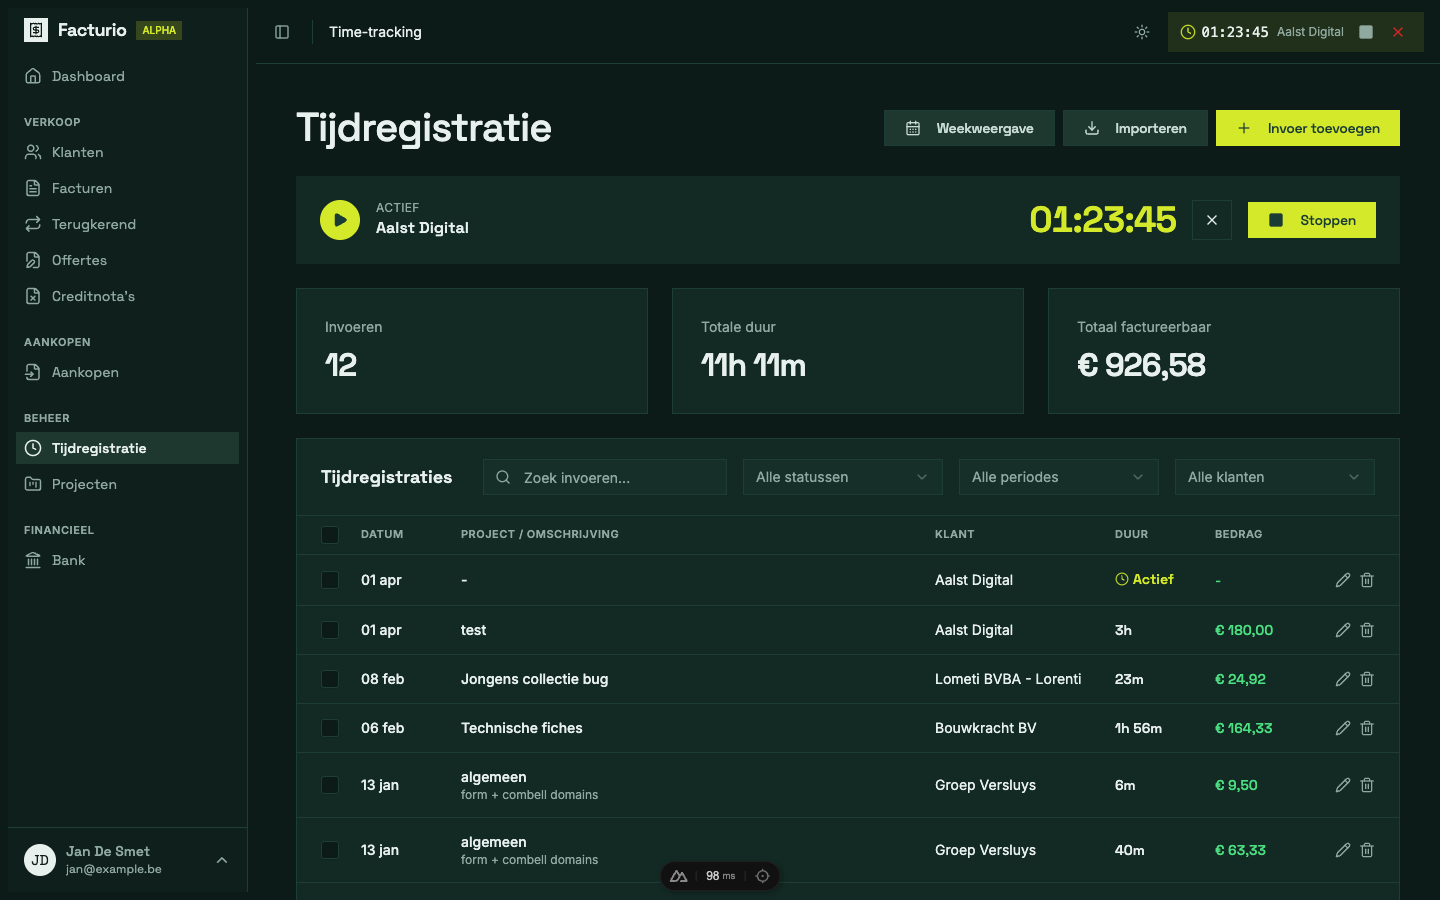
Task: Check the Technische fiches row checkbox
Action: coord(330,728)
